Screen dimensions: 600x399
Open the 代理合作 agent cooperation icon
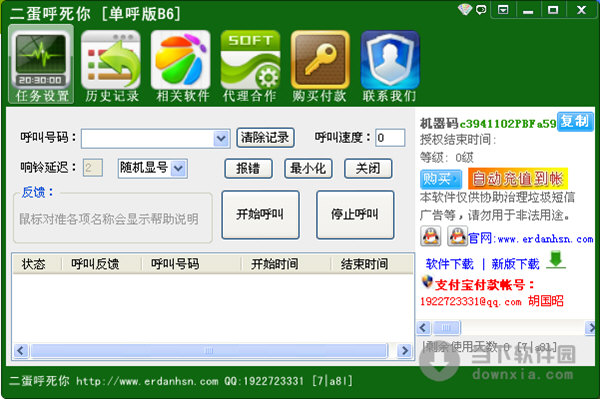250,66
